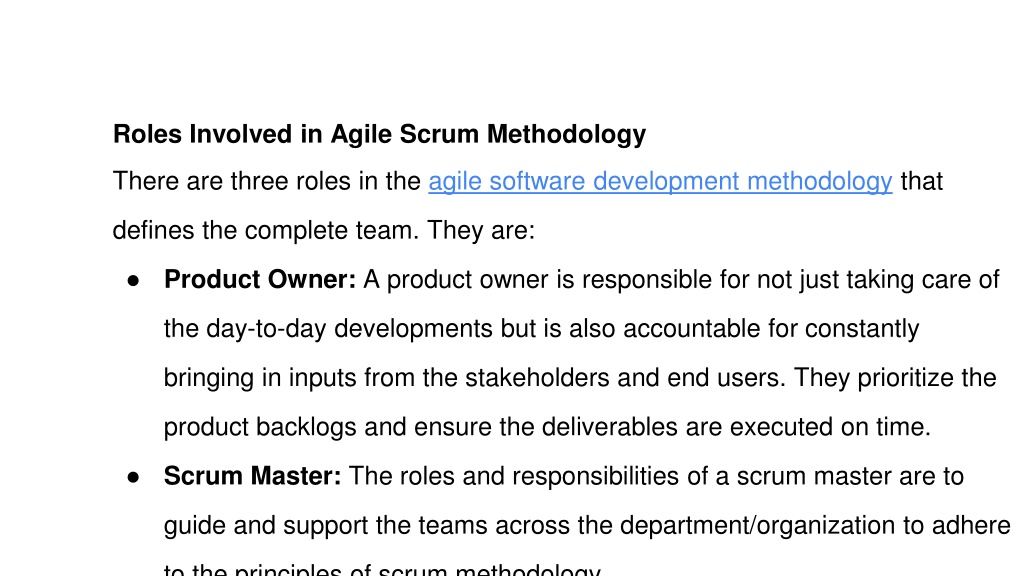The image size is (1024, 576).
Task: Click the bullet point before Scrum Master
Action: click(x=134, y=478)
